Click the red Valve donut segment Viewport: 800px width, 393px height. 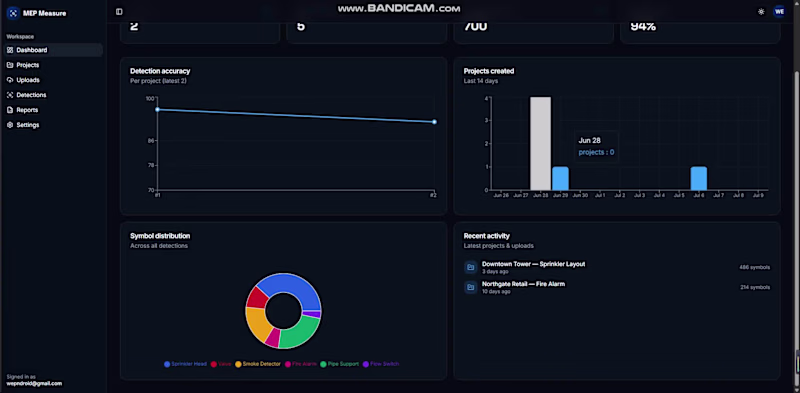257,298
